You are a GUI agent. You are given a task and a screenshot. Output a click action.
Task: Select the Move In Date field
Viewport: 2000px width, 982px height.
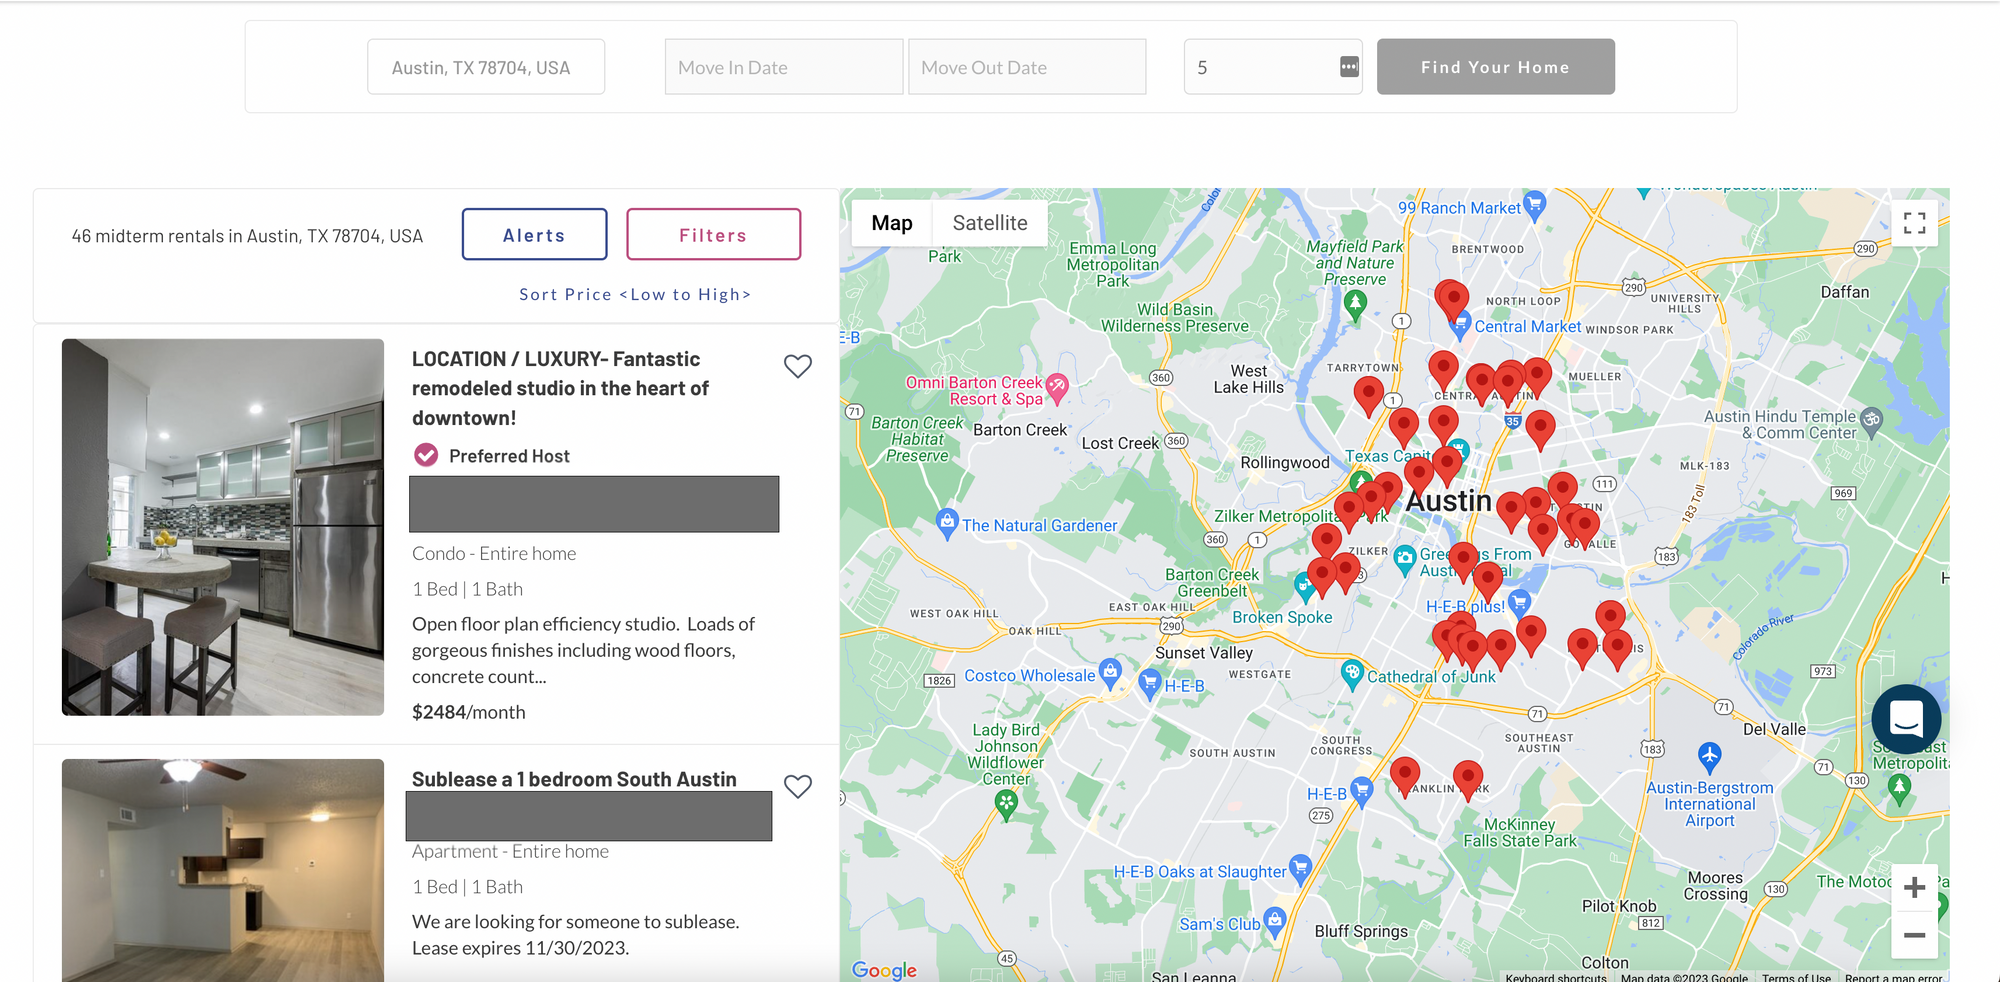pyautogui.click(x=784, y=67)
